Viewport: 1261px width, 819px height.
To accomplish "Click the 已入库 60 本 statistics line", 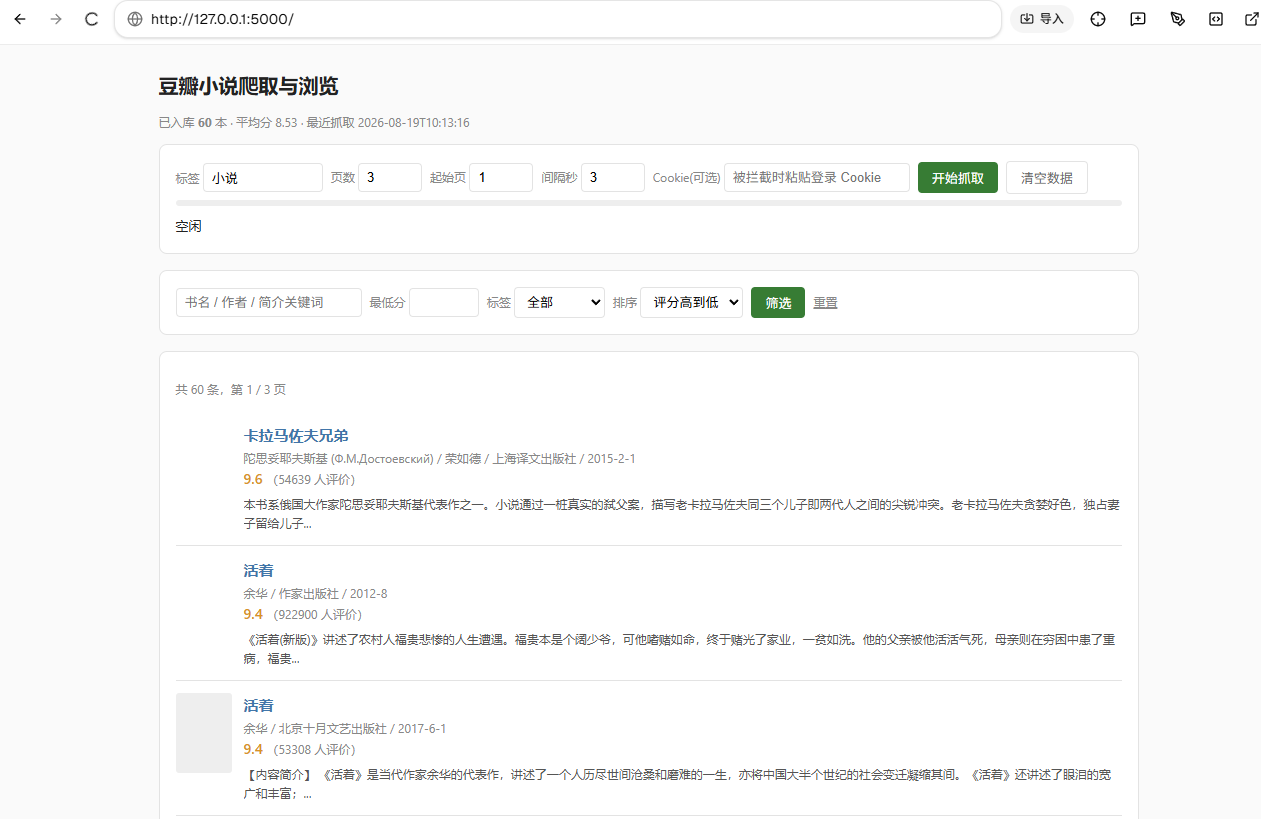I will coord(314,123).
